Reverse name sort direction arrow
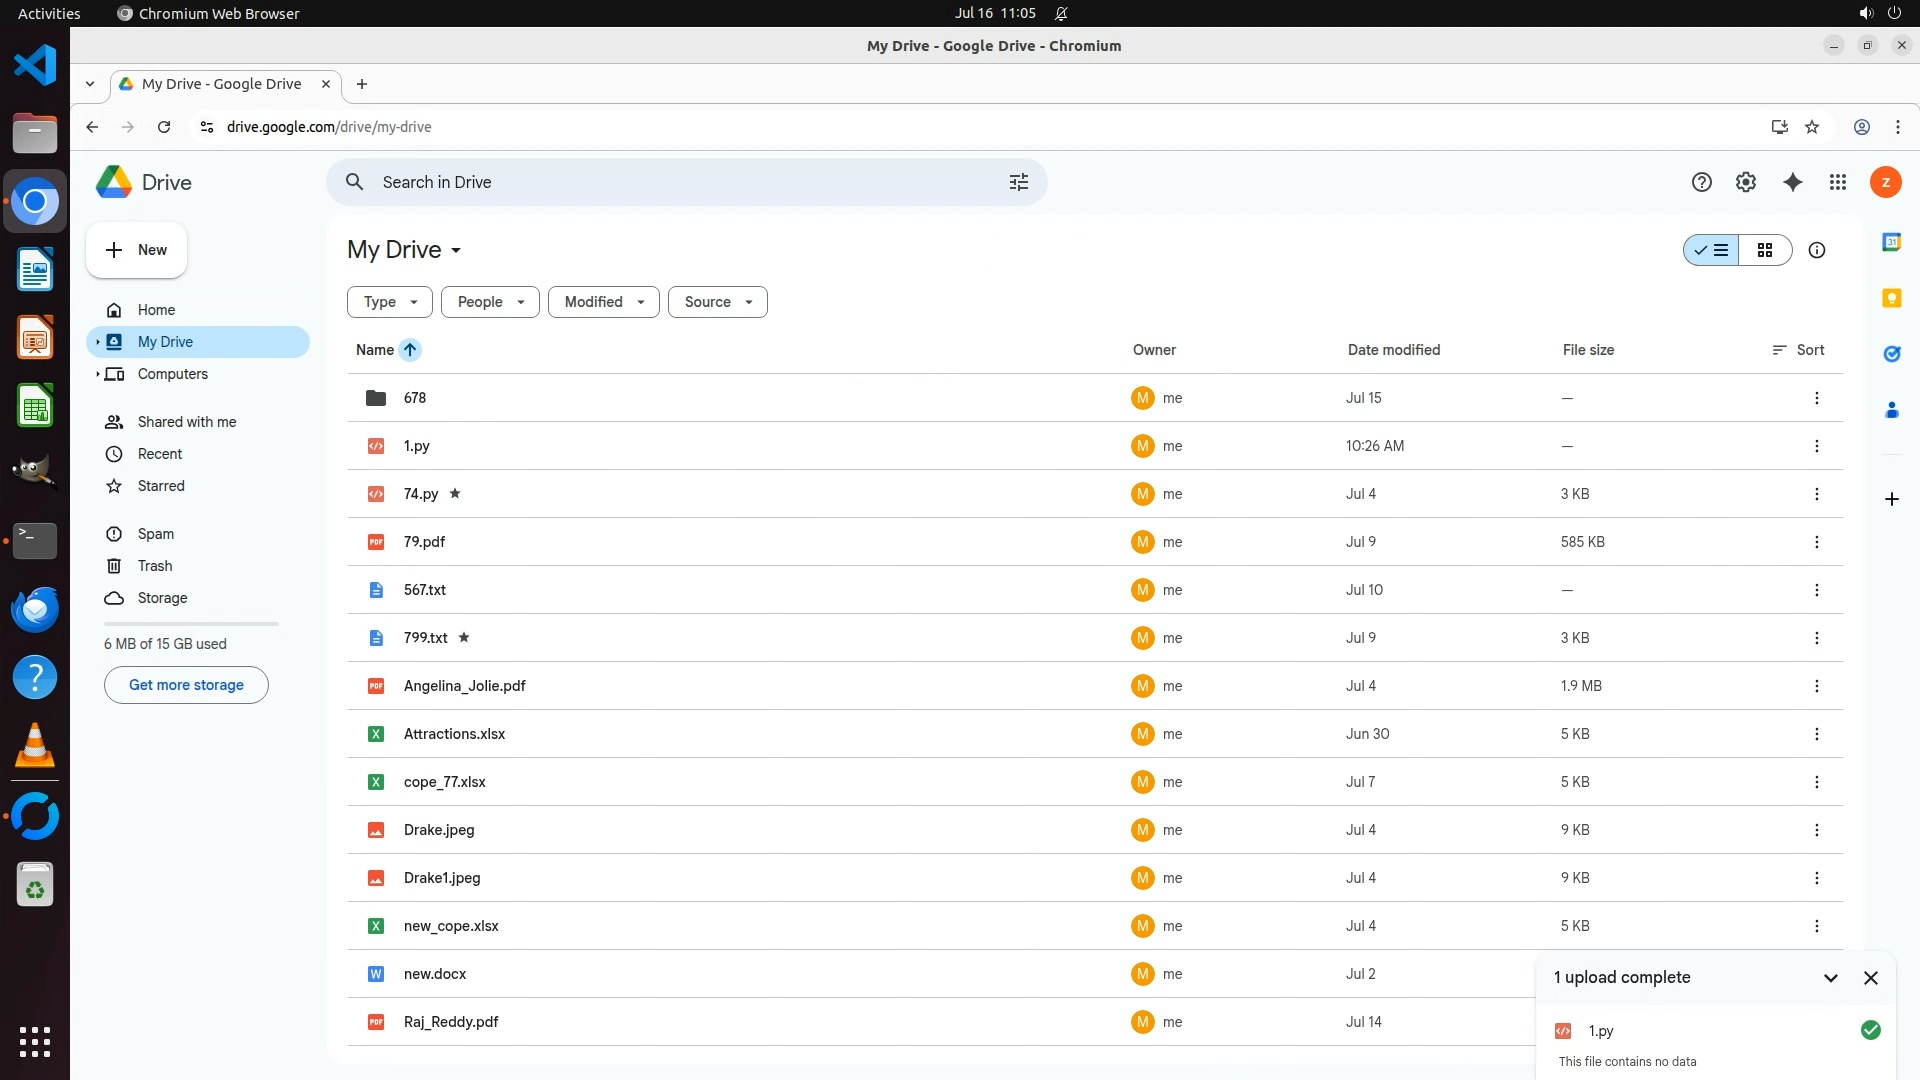 pos(410,350)
